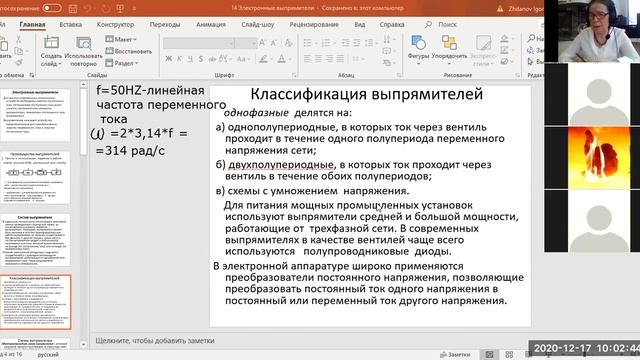
Task: Align paragraph text right
Action: click(329, 59)
